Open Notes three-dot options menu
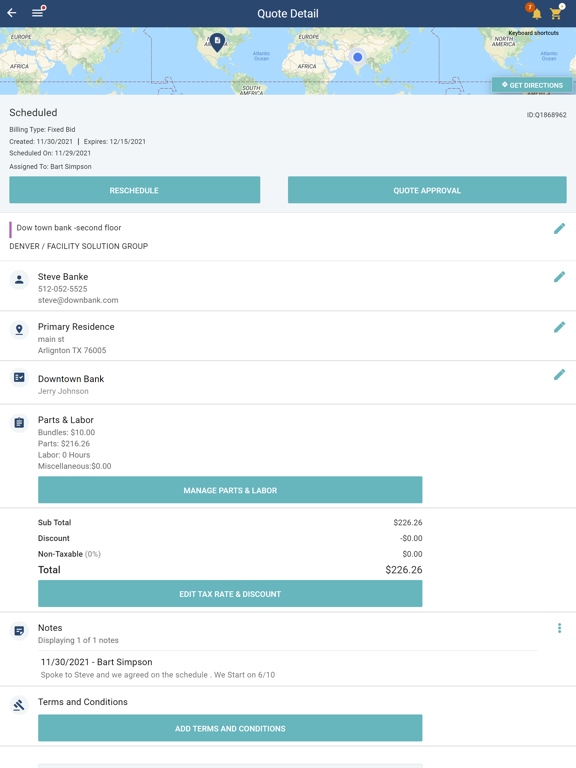The width and height of the screenshot is (576, 768). (559, 628)
